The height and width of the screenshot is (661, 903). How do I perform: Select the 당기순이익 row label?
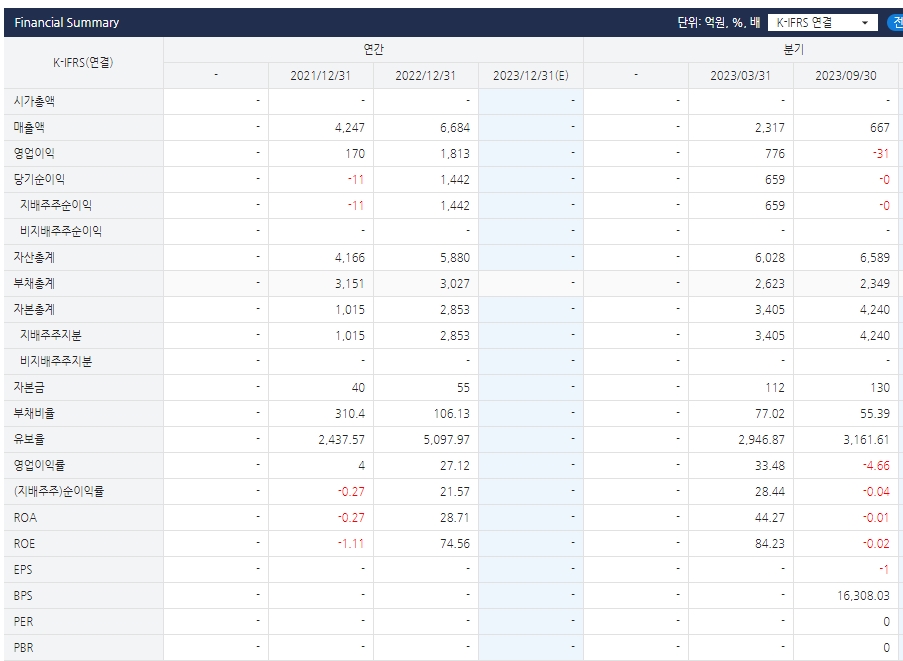point(39,179)
